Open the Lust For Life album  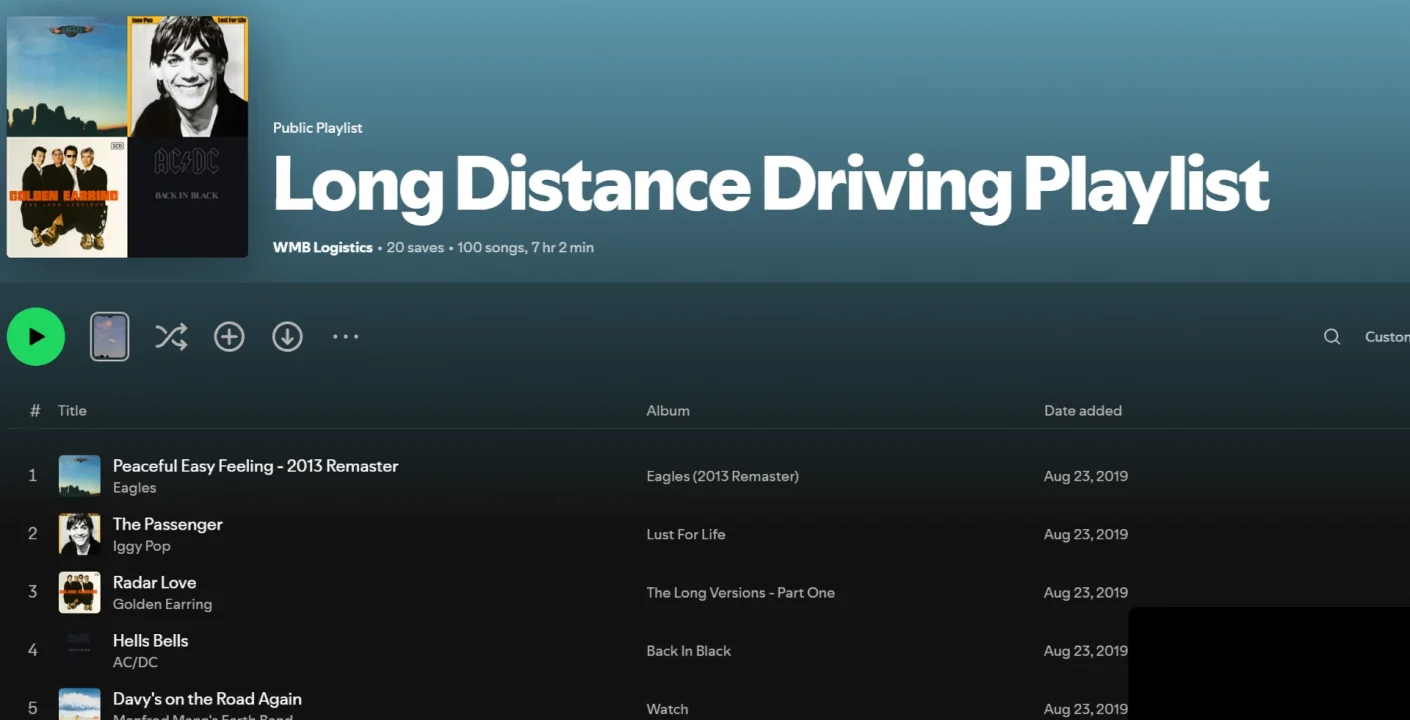(685, 535)
